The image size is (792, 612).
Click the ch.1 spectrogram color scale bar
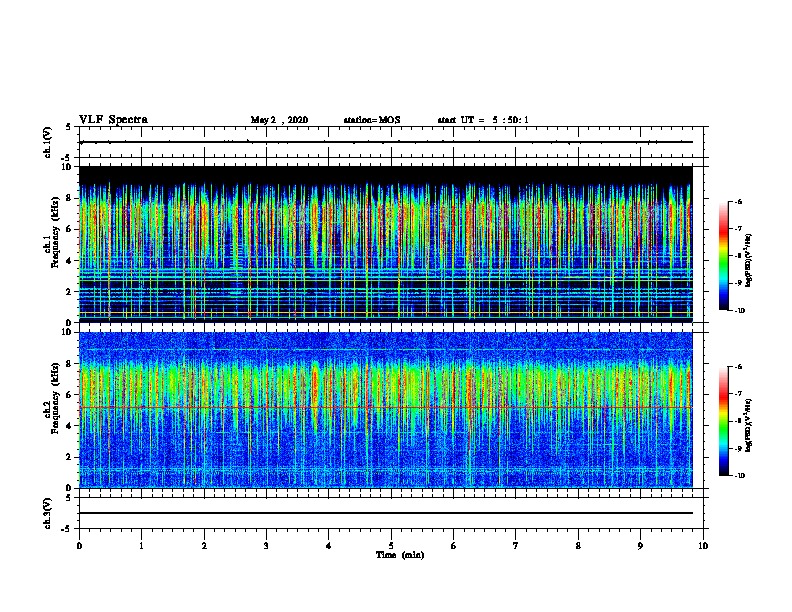pos(724,256)
